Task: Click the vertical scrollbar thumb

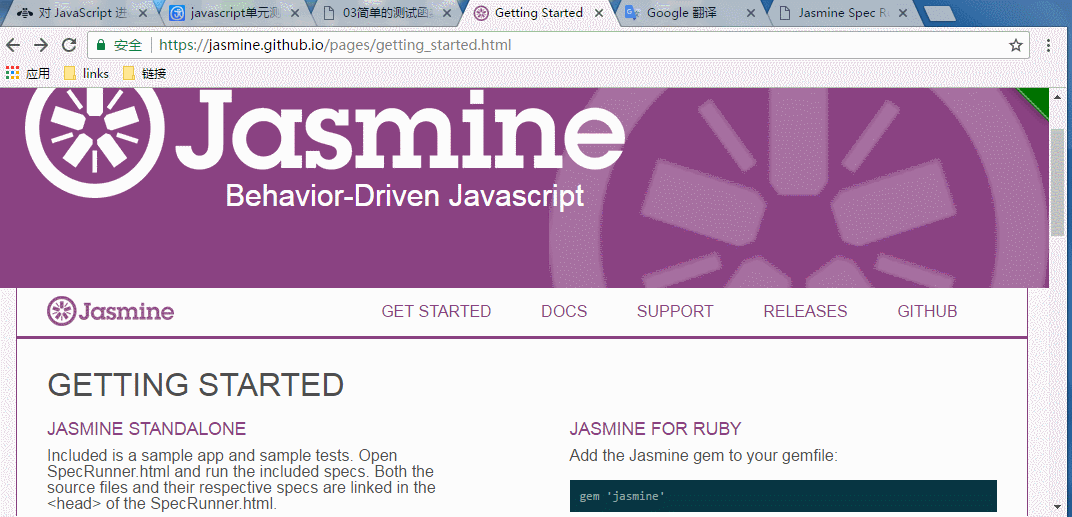Action: 1057,181
